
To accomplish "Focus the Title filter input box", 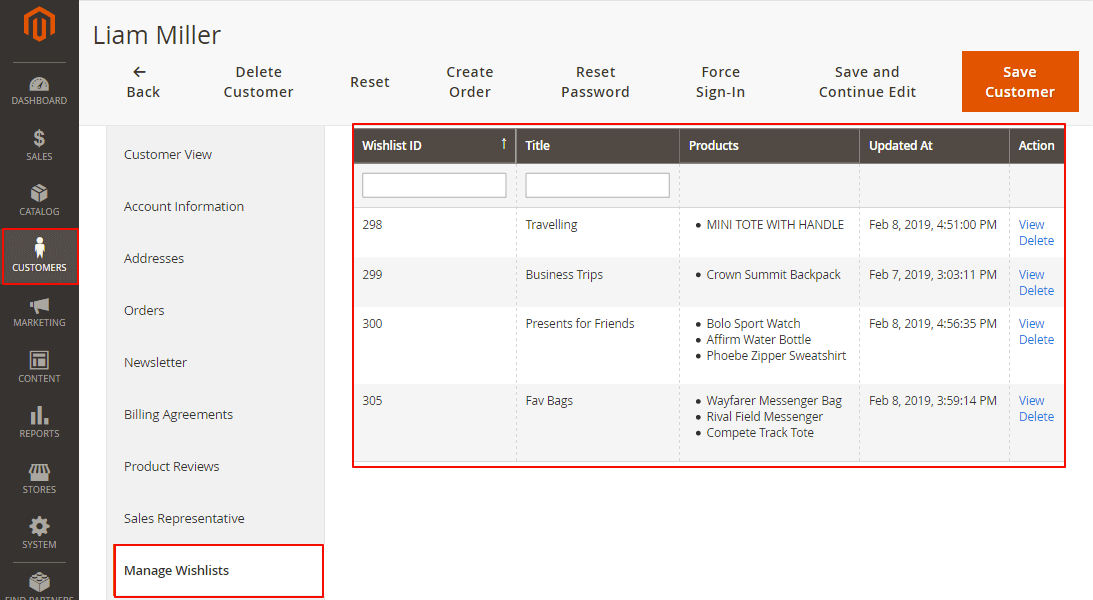I will [x=597, y=185].
